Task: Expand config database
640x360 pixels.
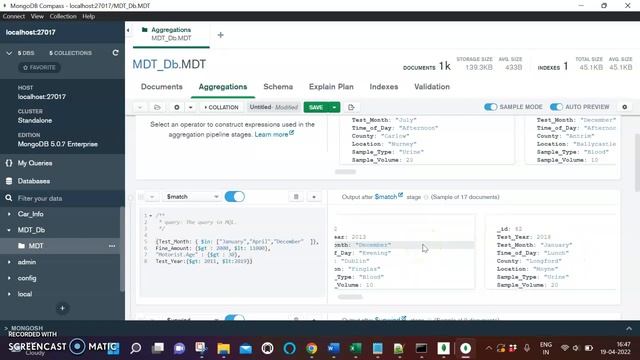Action: [9, 278]
